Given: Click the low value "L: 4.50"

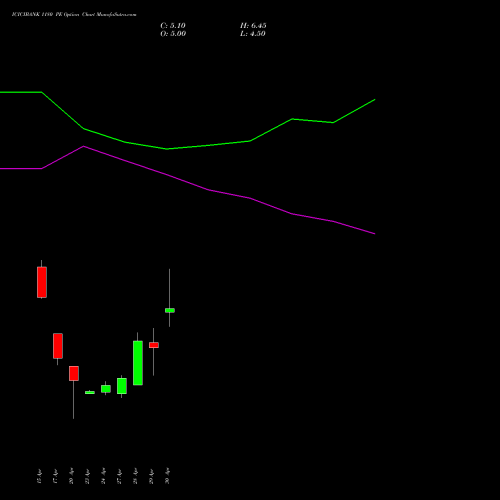Looking at the screenshot, I should coord(253,34).
